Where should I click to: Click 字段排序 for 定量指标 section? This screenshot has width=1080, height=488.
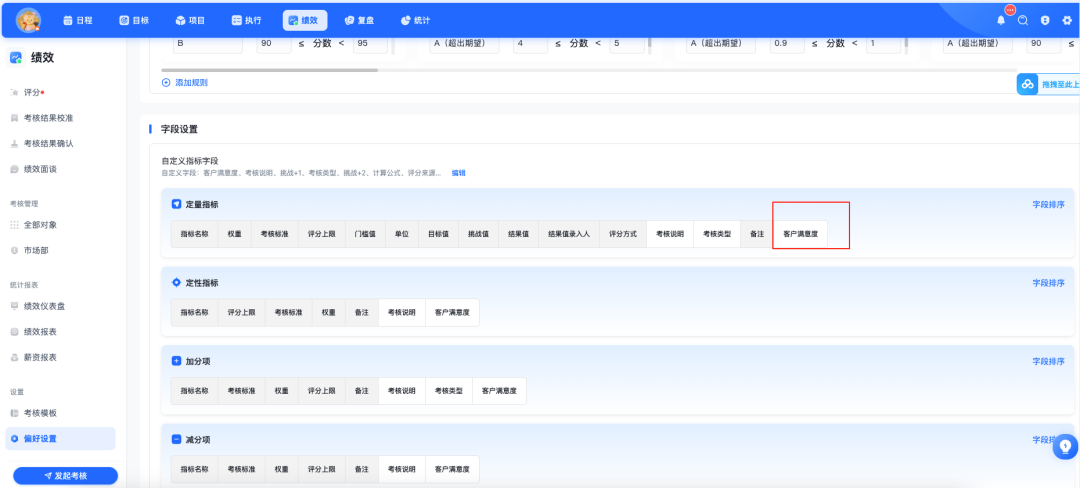(1048, 204)
